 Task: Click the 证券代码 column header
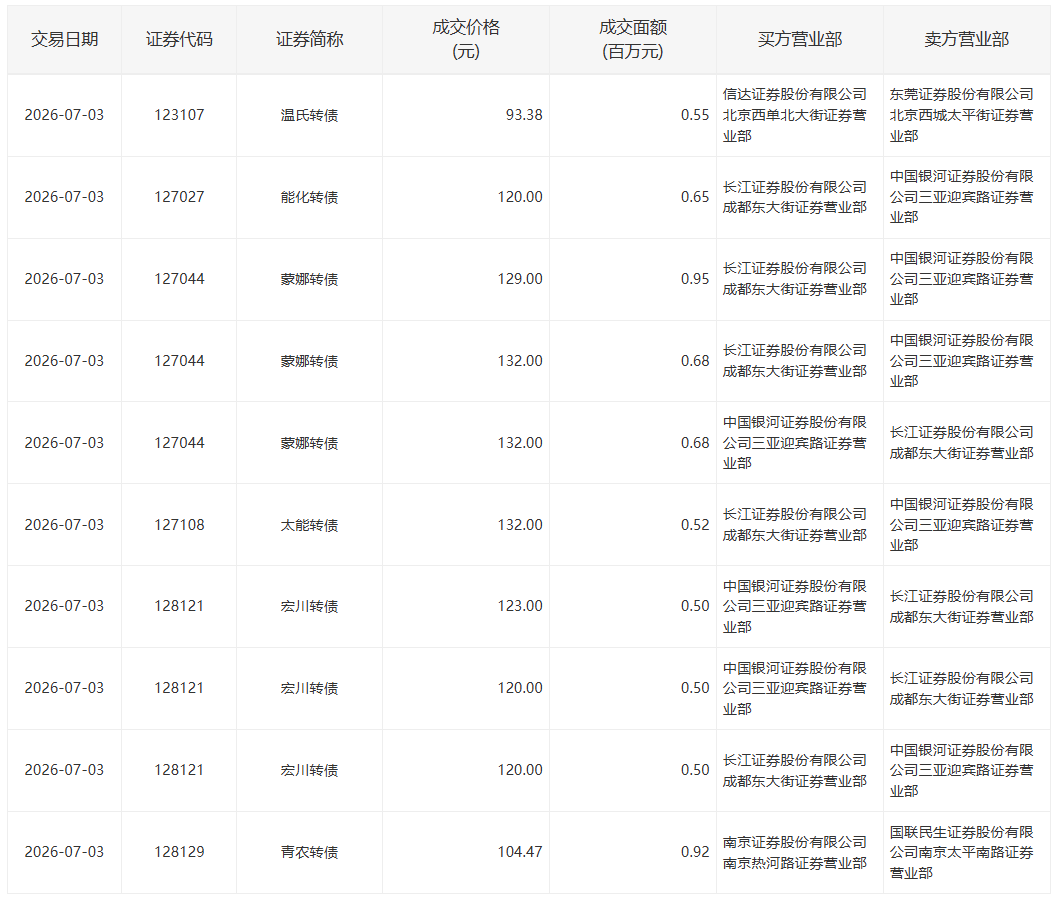pos(179,40)
